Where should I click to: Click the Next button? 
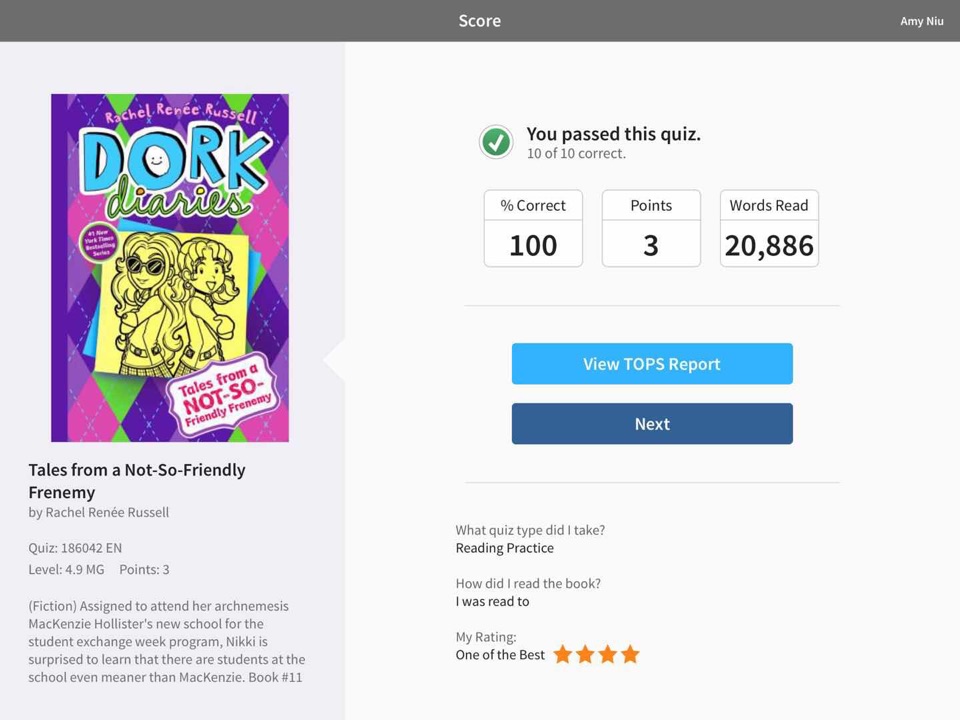tap(652, 424)
